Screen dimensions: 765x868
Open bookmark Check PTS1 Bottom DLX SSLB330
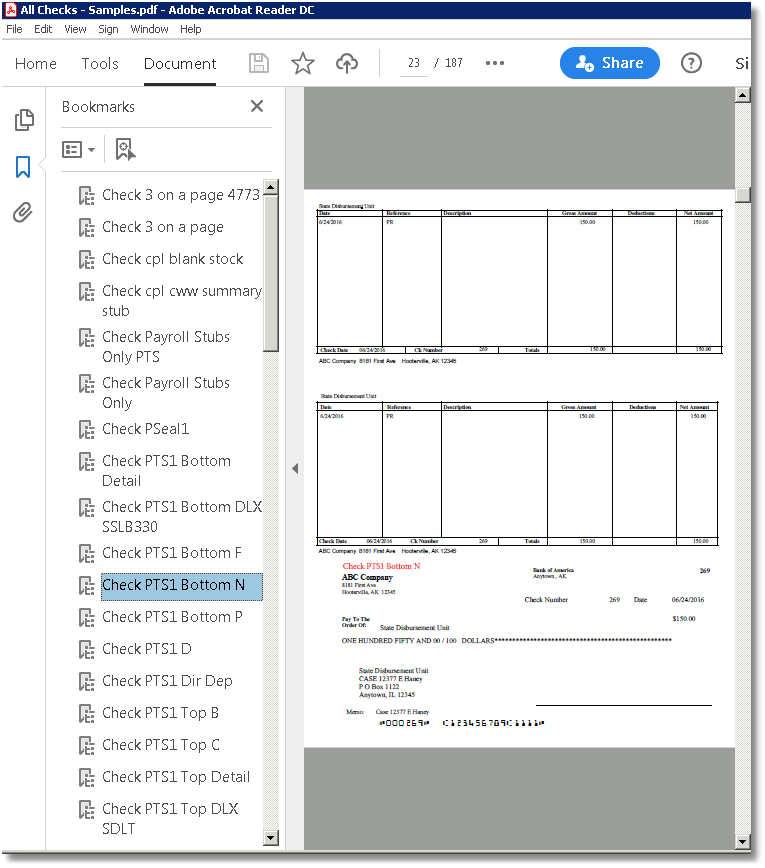[x=182, y=516]
